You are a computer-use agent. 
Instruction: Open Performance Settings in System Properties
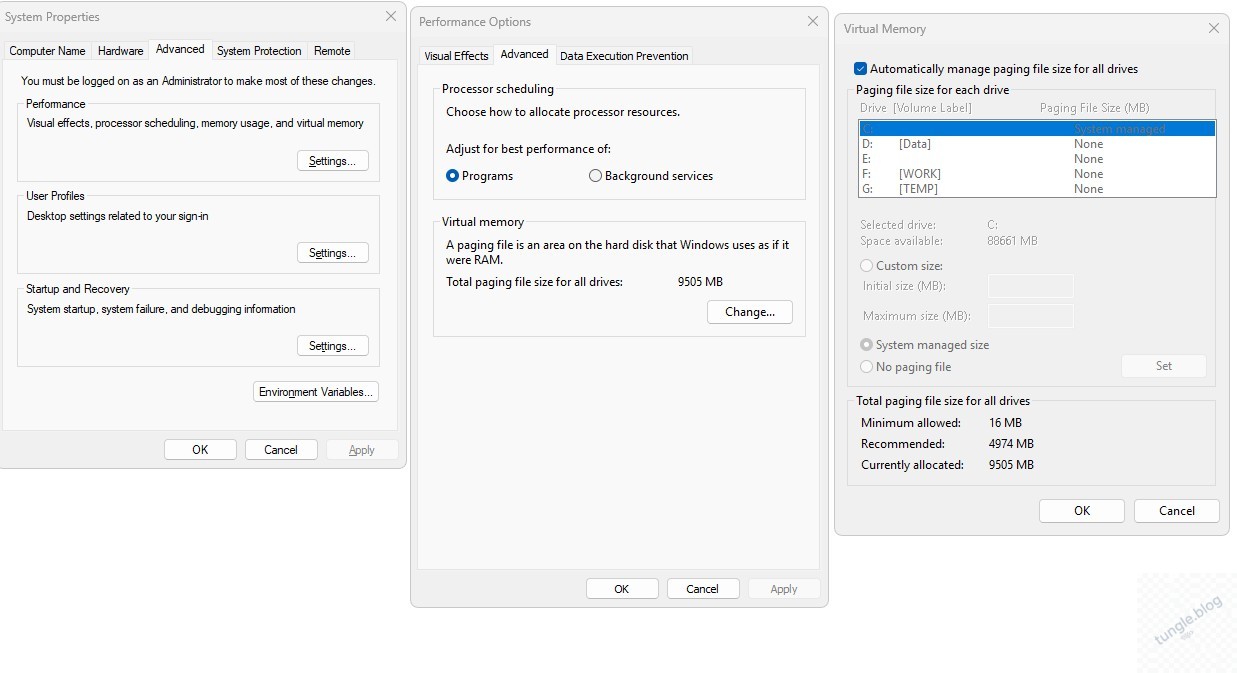click(x=333, y=161)
